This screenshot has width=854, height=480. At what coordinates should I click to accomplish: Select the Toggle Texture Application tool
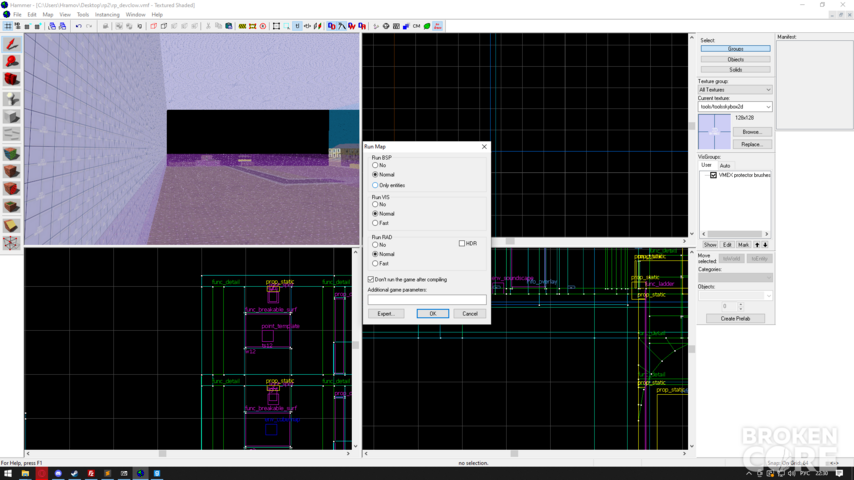[11, 154]
